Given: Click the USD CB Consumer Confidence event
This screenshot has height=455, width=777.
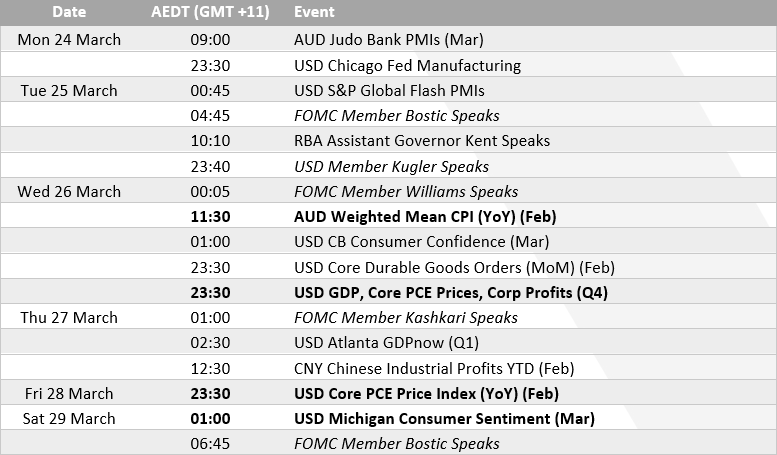Looking at the screenshot, I should pos(419,241).
